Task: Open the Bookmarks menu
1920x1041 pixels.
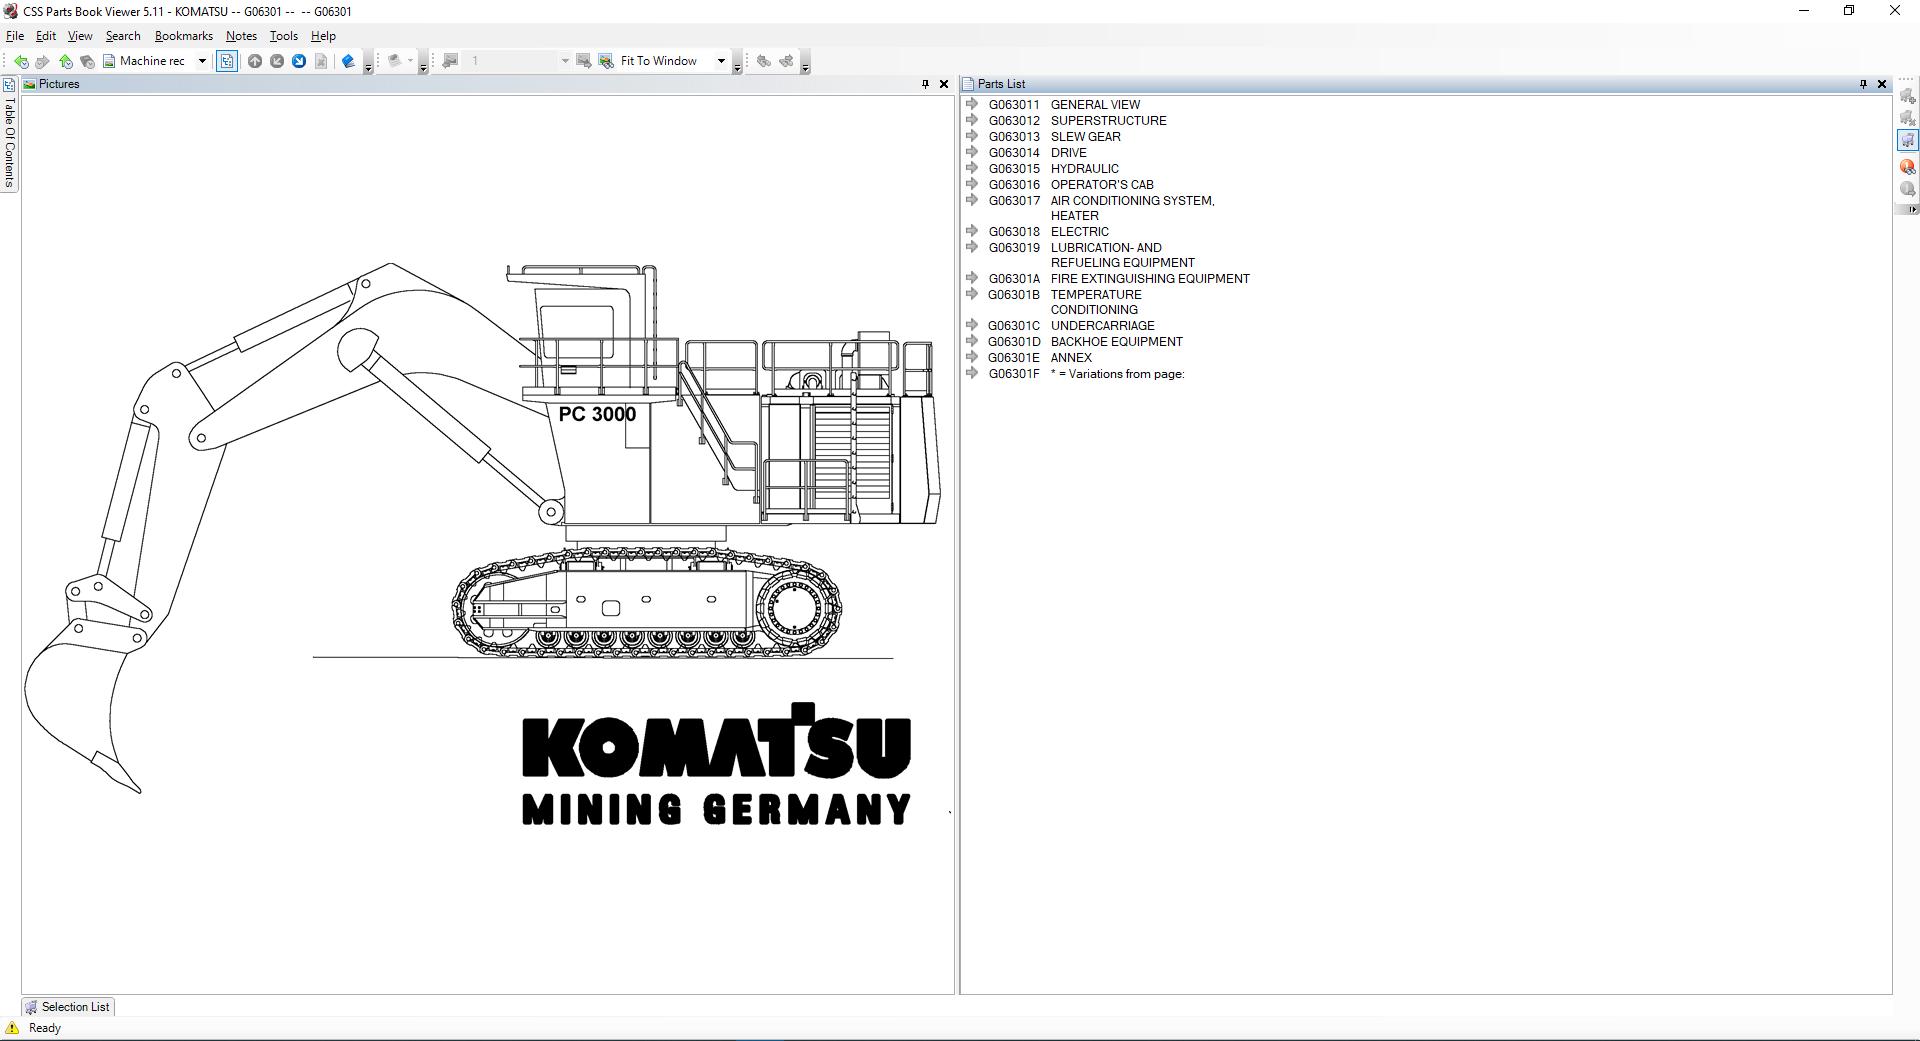Action: pos(183,35)
